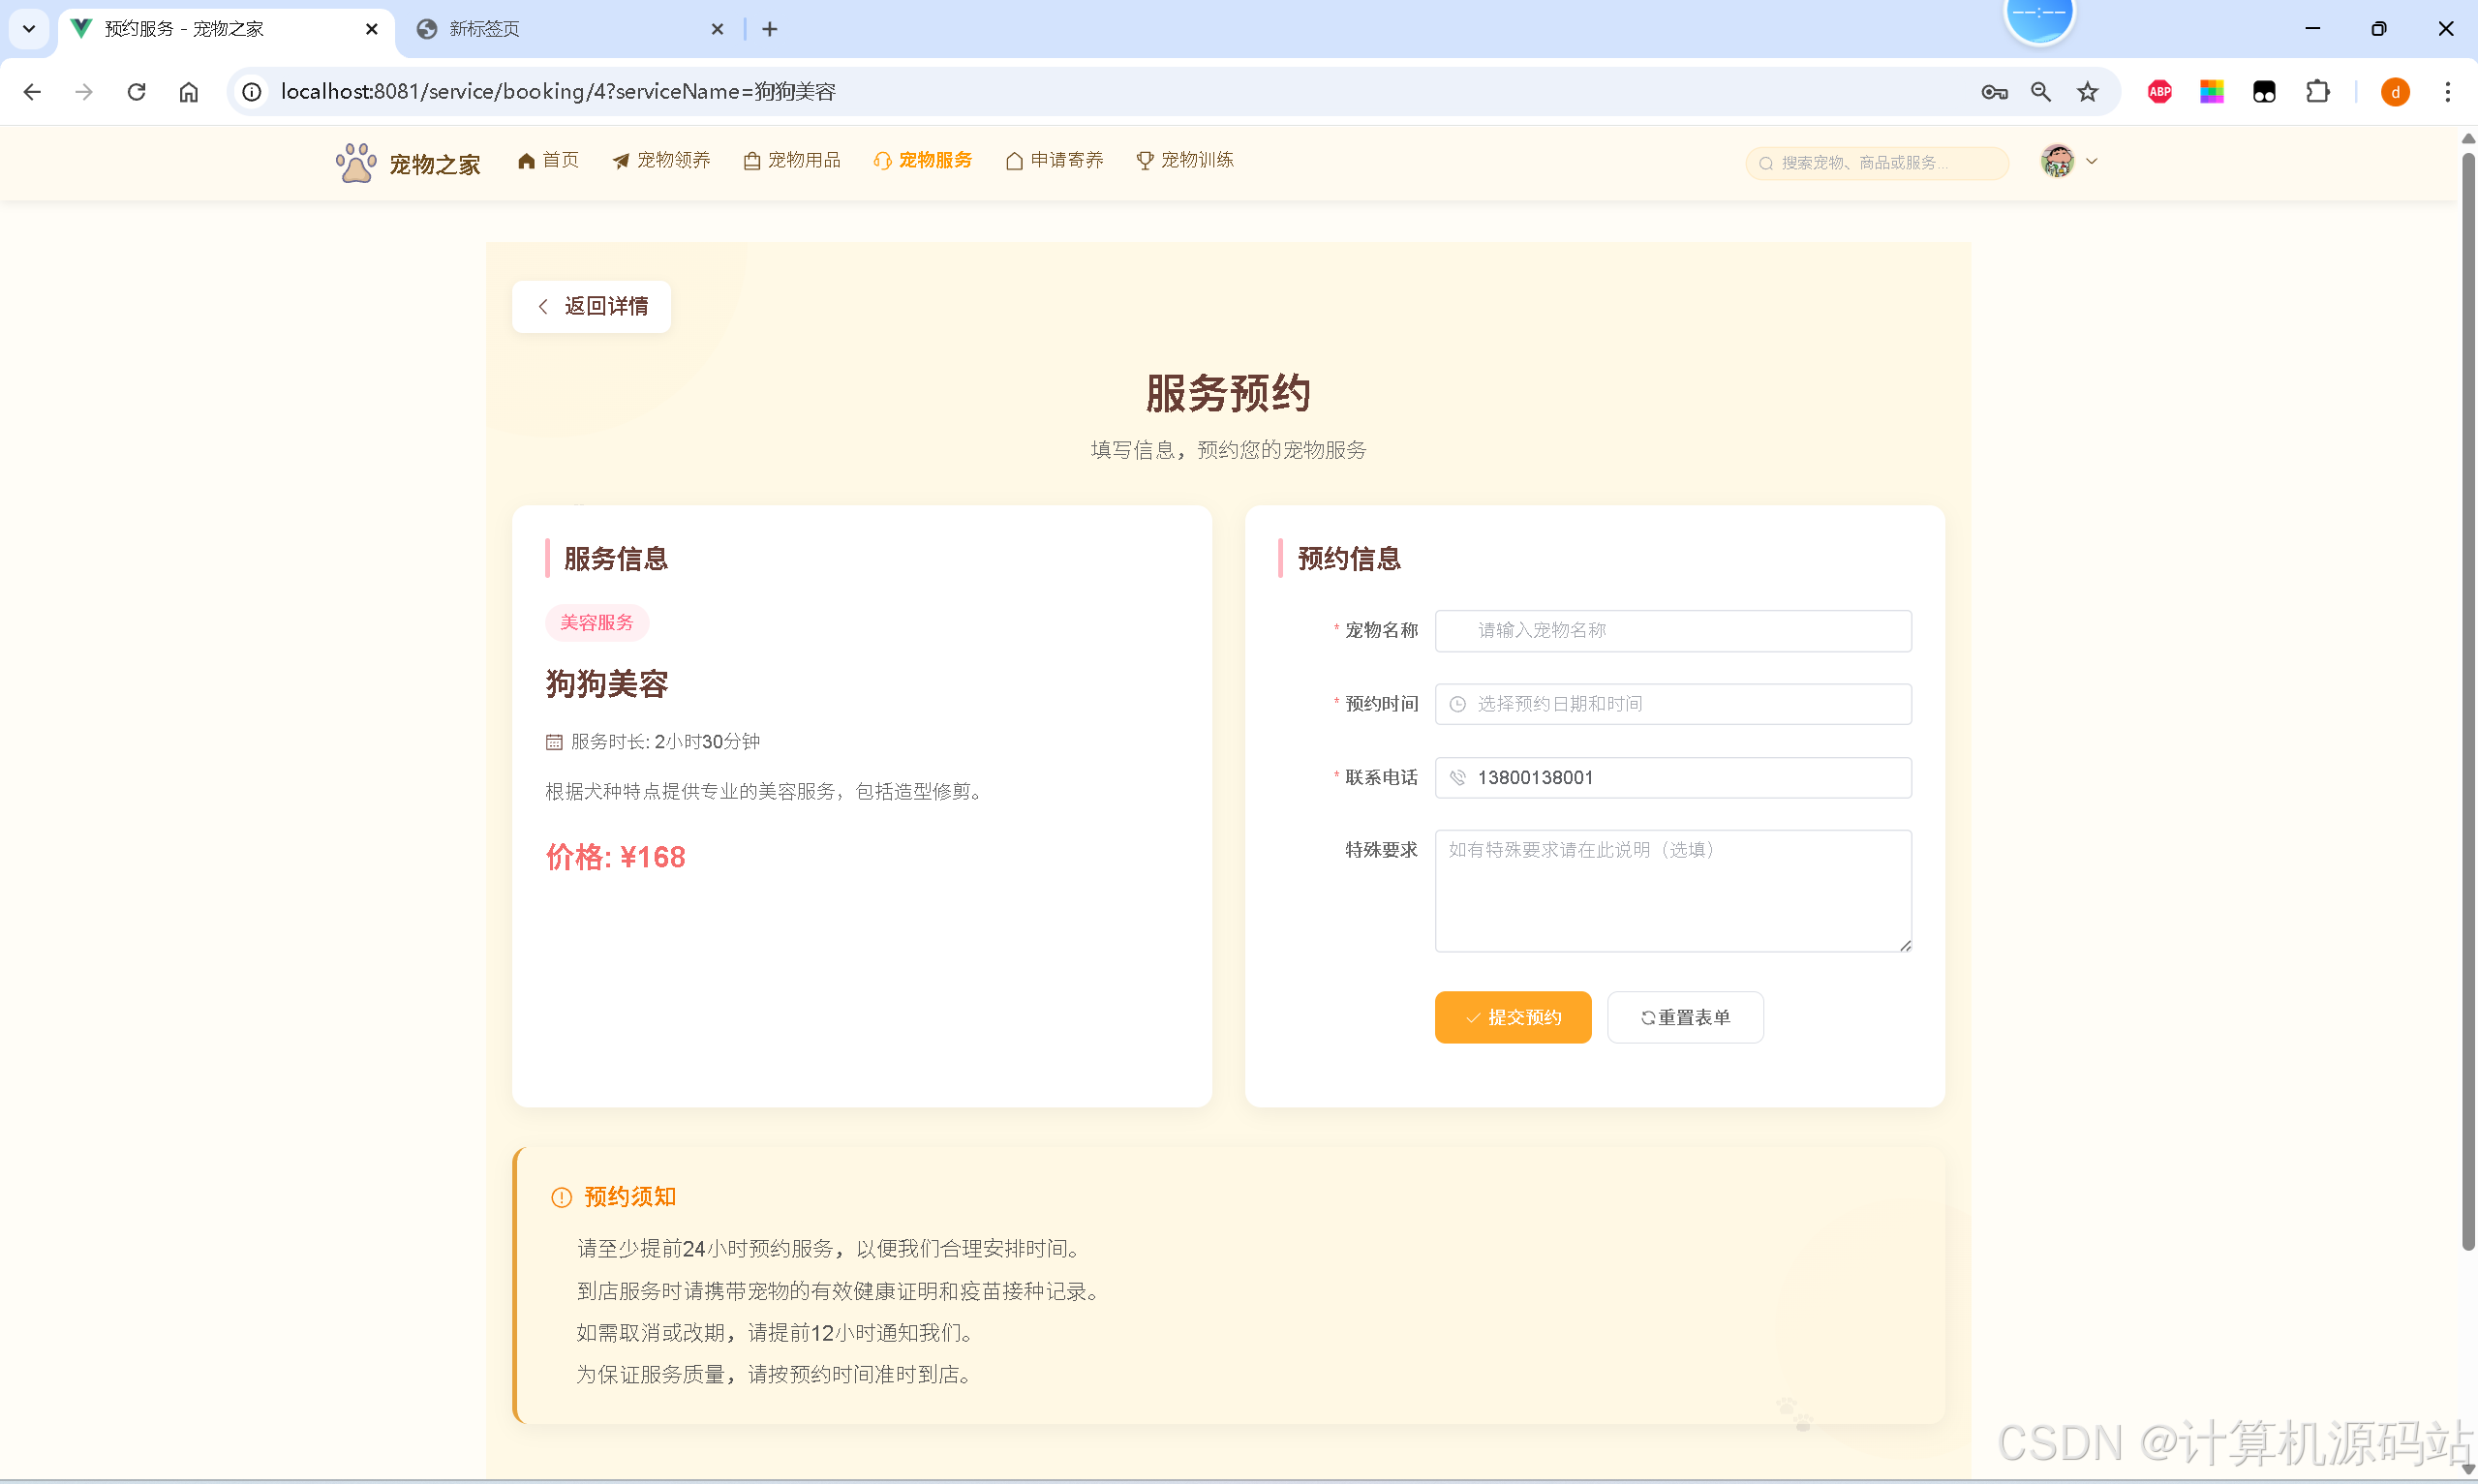This screenshot has width=2478, height=1484.
Task: Click the 重置表单 reset button
Action: tap(1684, 1017)
